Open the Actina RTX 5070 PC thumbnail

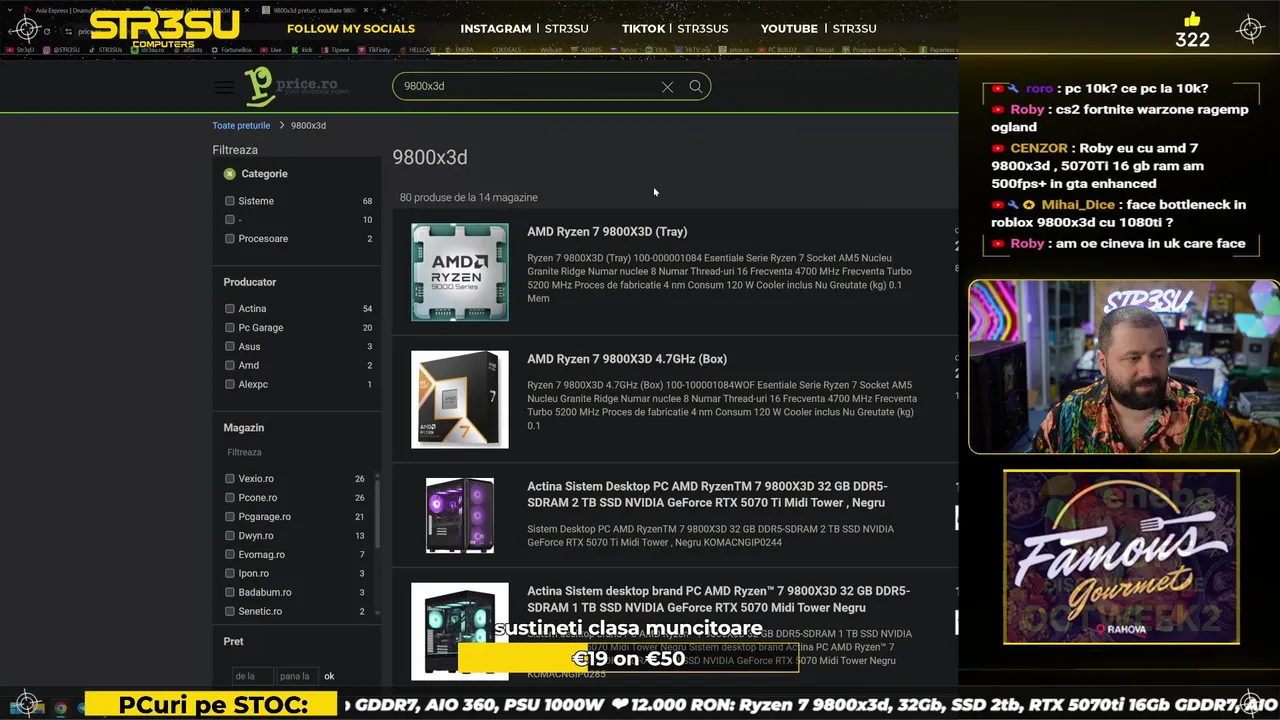(460, 630)
